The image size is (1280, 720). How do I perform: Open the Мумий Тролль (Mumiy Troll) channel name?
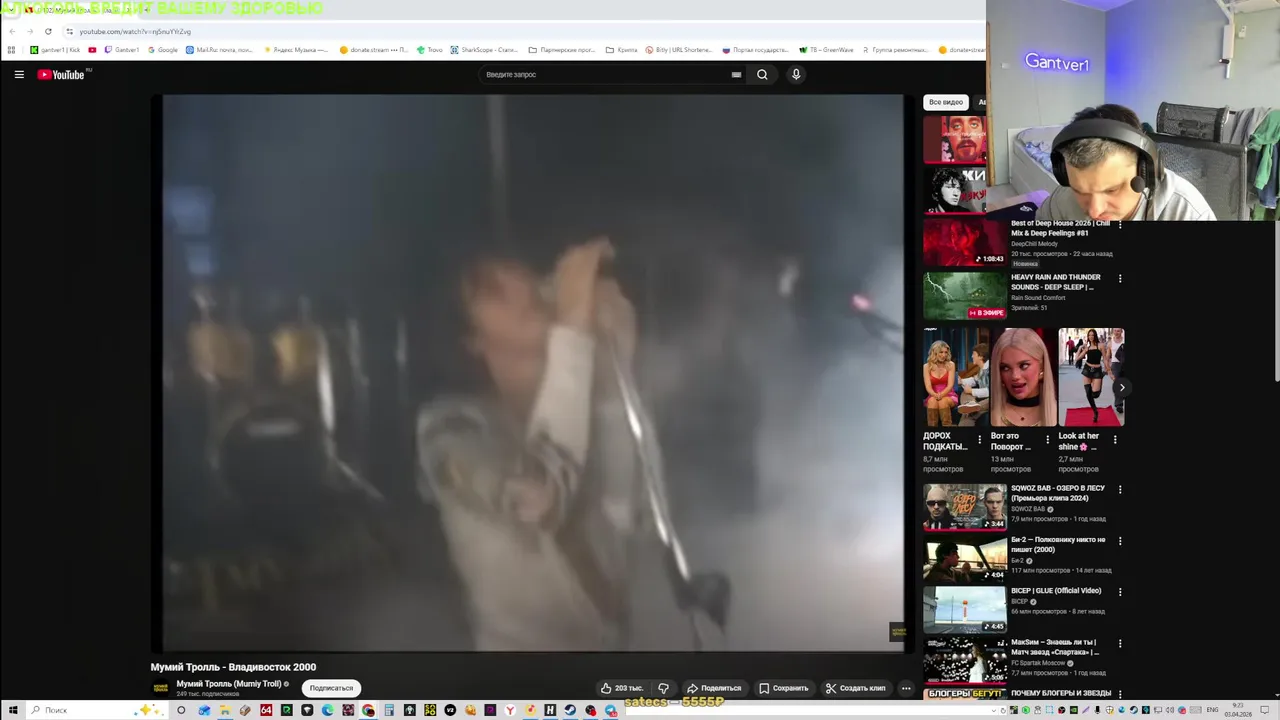click(x=229, y=684)
